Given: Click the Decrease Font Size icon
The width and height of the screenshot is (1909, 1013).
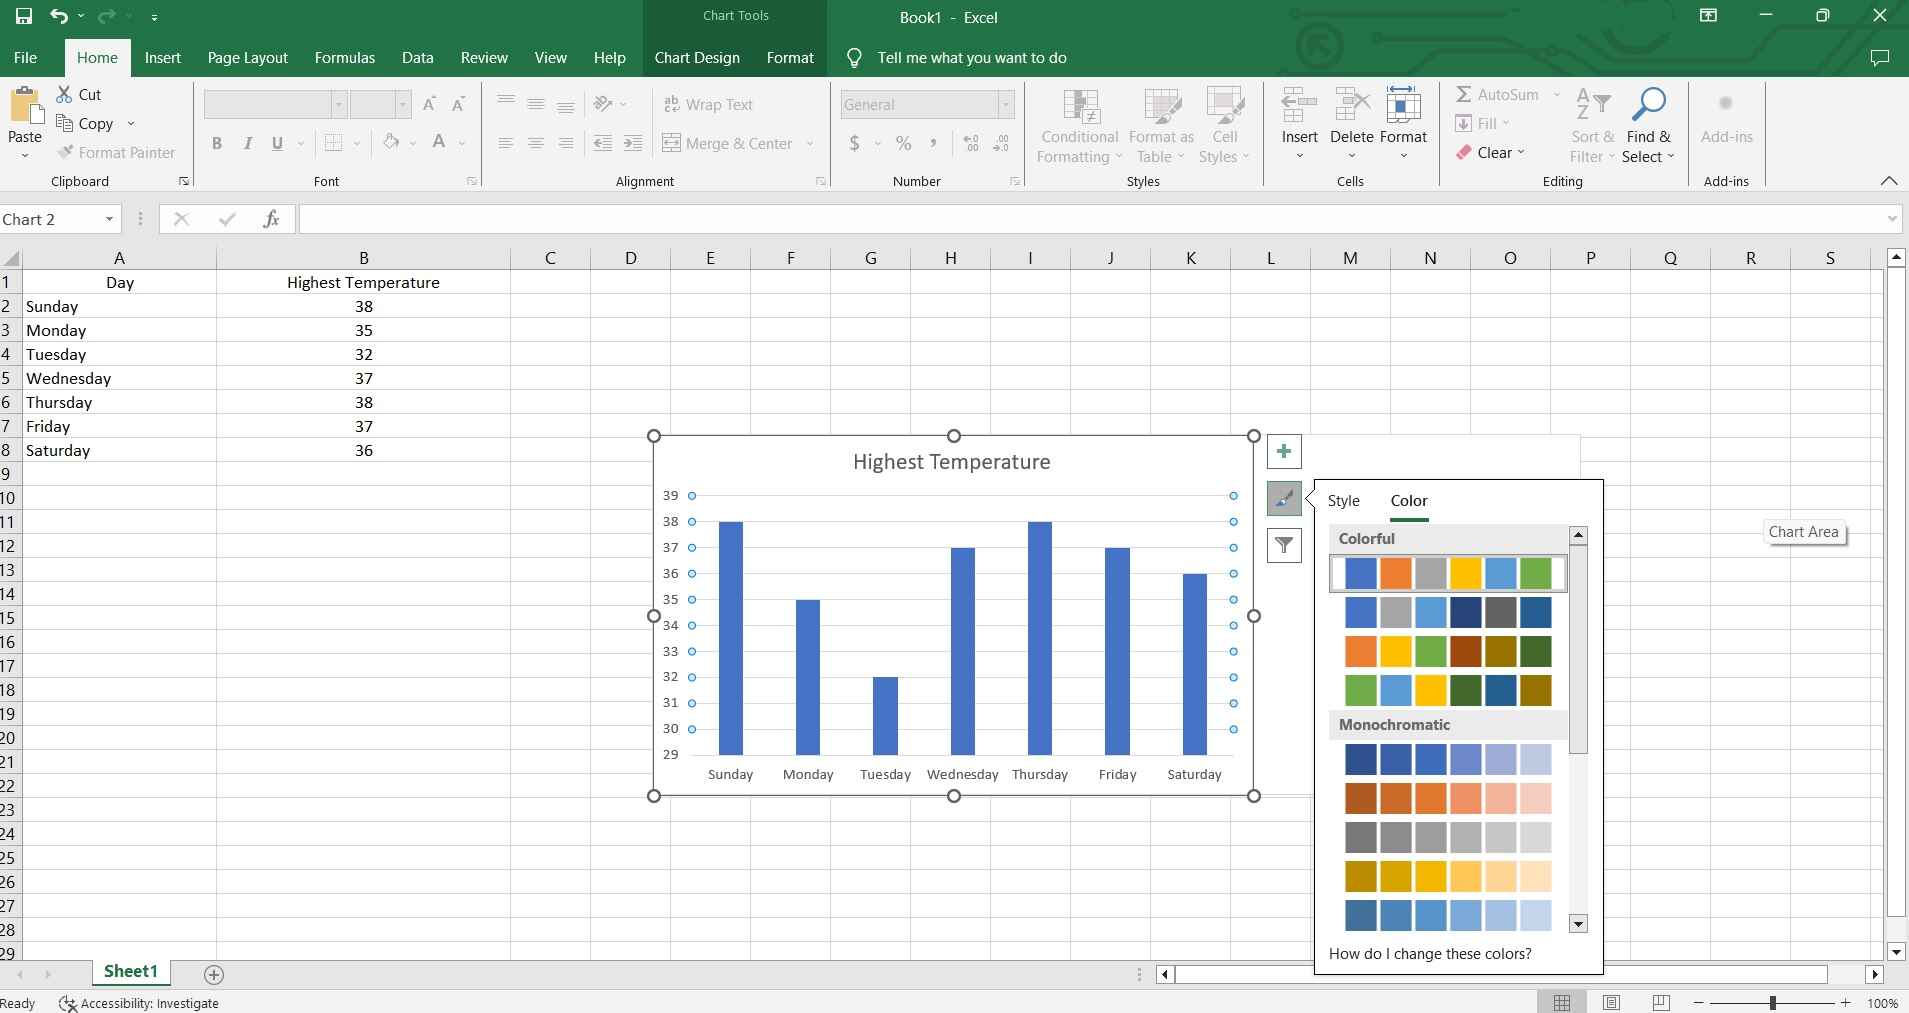Looking at the screenshot, I should point(459,104).
